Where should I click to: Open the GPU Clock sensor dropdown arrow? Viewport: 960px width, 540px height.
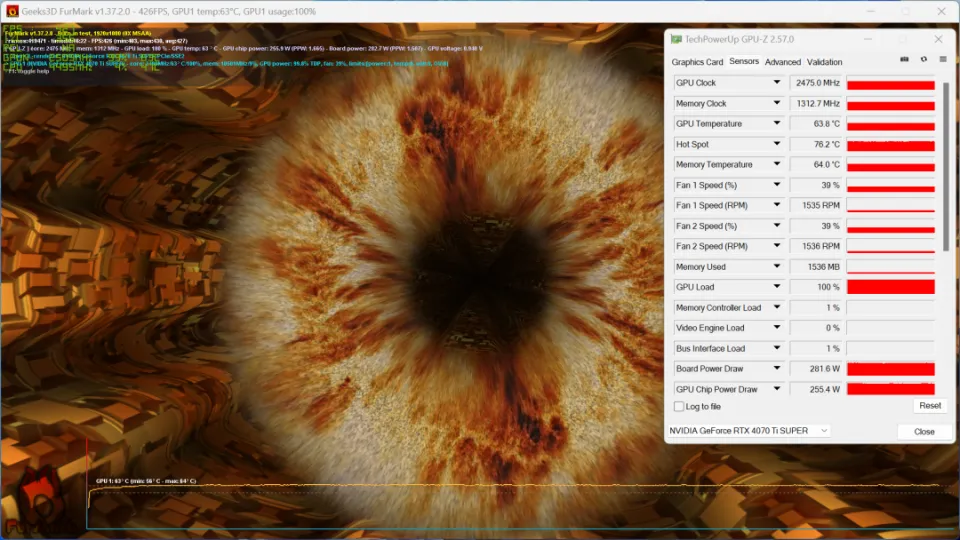point(776,83)
